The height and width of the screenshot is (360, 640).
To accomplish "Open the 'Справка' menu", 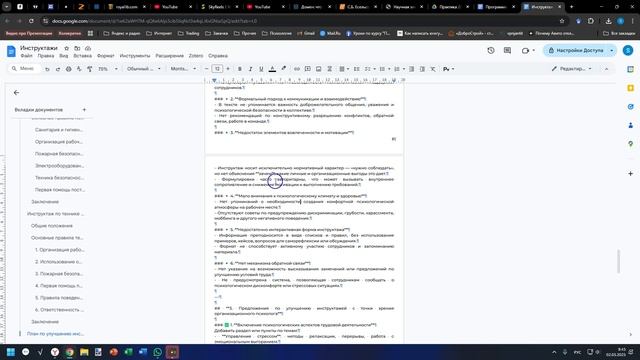I will point(218,56).
